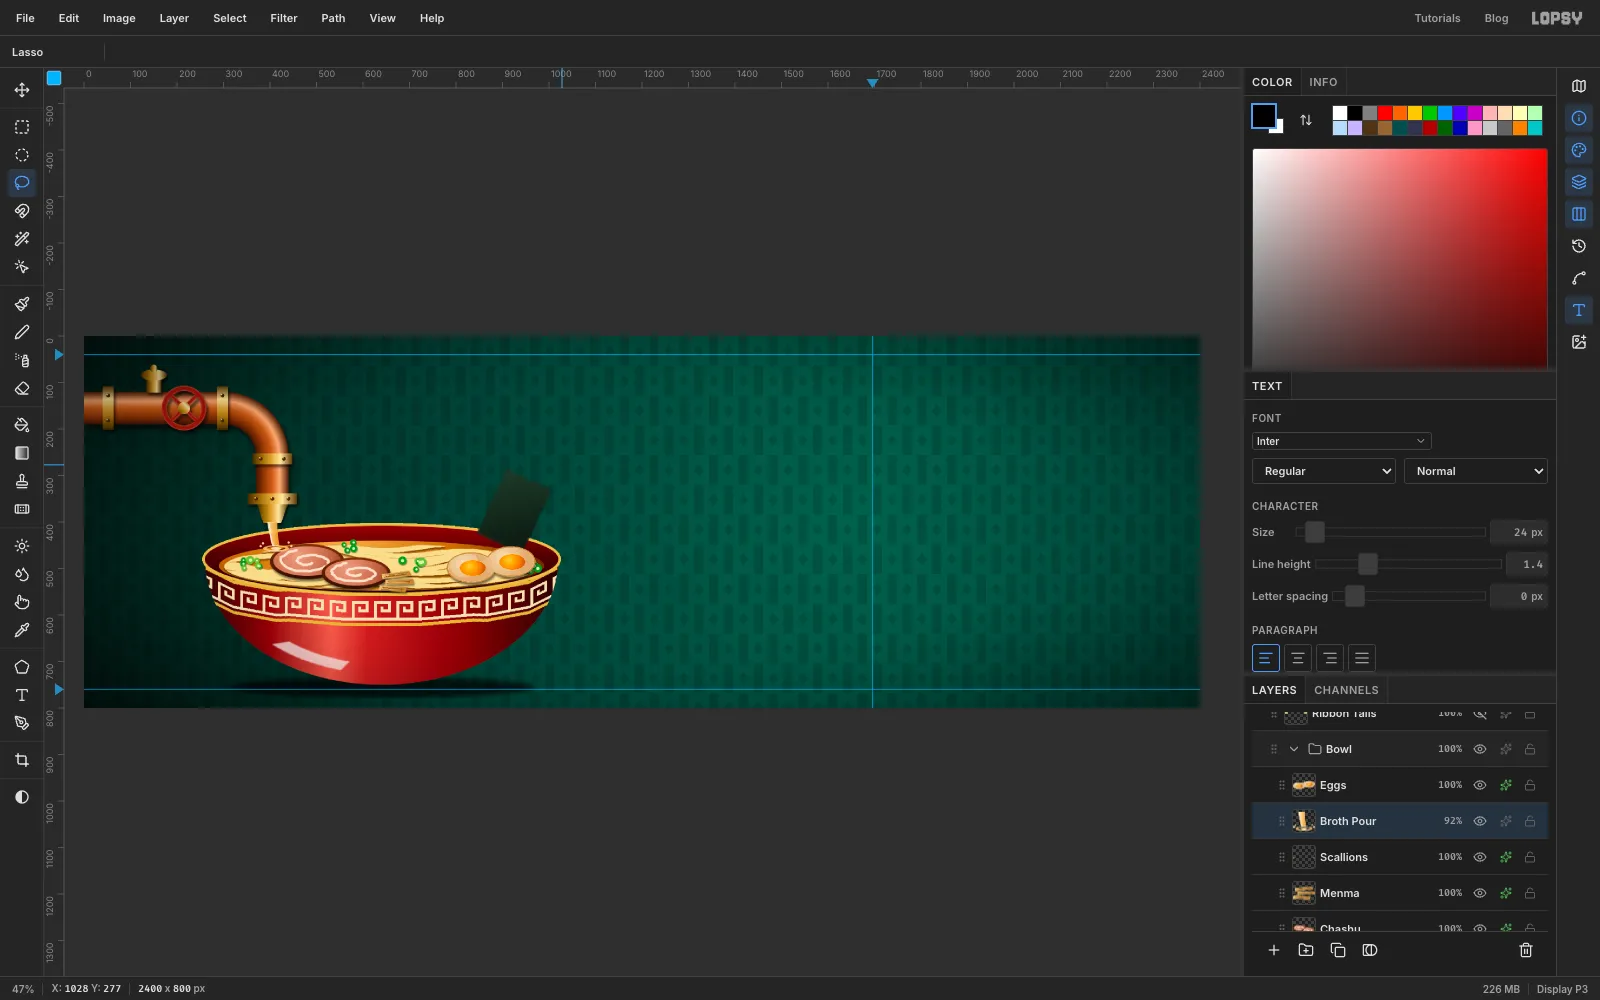Click the red swatch in the palette
1600x1000 pixels.
(x=1385, y=113)
